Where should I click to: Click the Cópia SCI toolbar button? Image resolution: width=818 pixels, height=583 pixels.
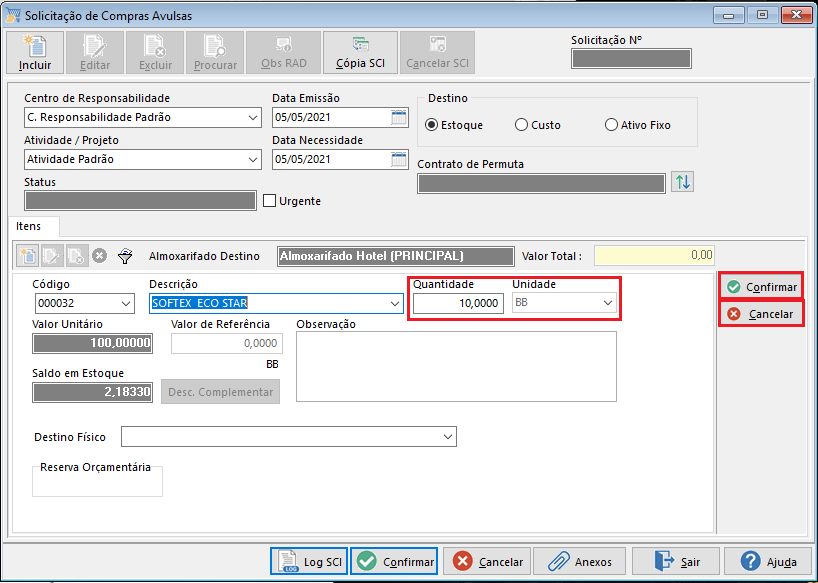(x=360, y=52)
